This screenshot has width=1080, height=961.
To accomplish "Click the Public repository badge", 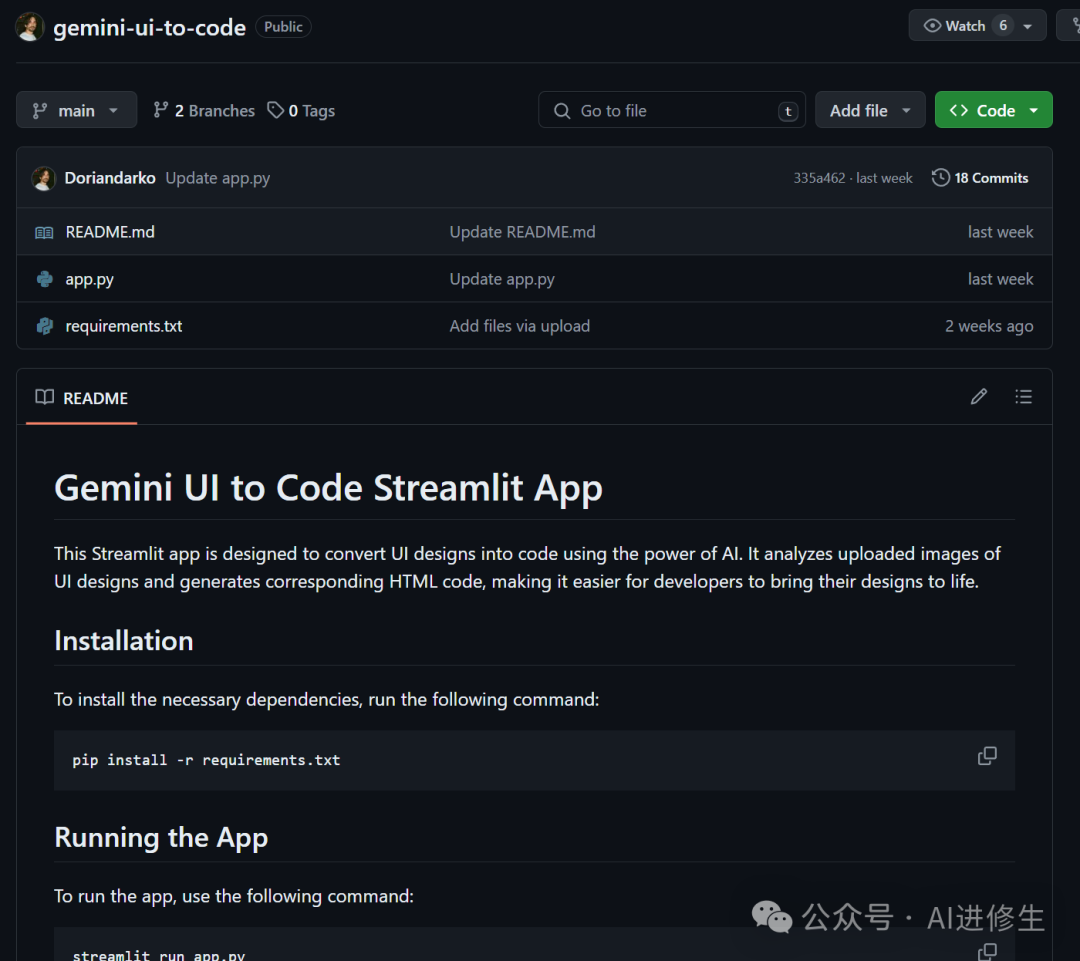I will [283, 27].
